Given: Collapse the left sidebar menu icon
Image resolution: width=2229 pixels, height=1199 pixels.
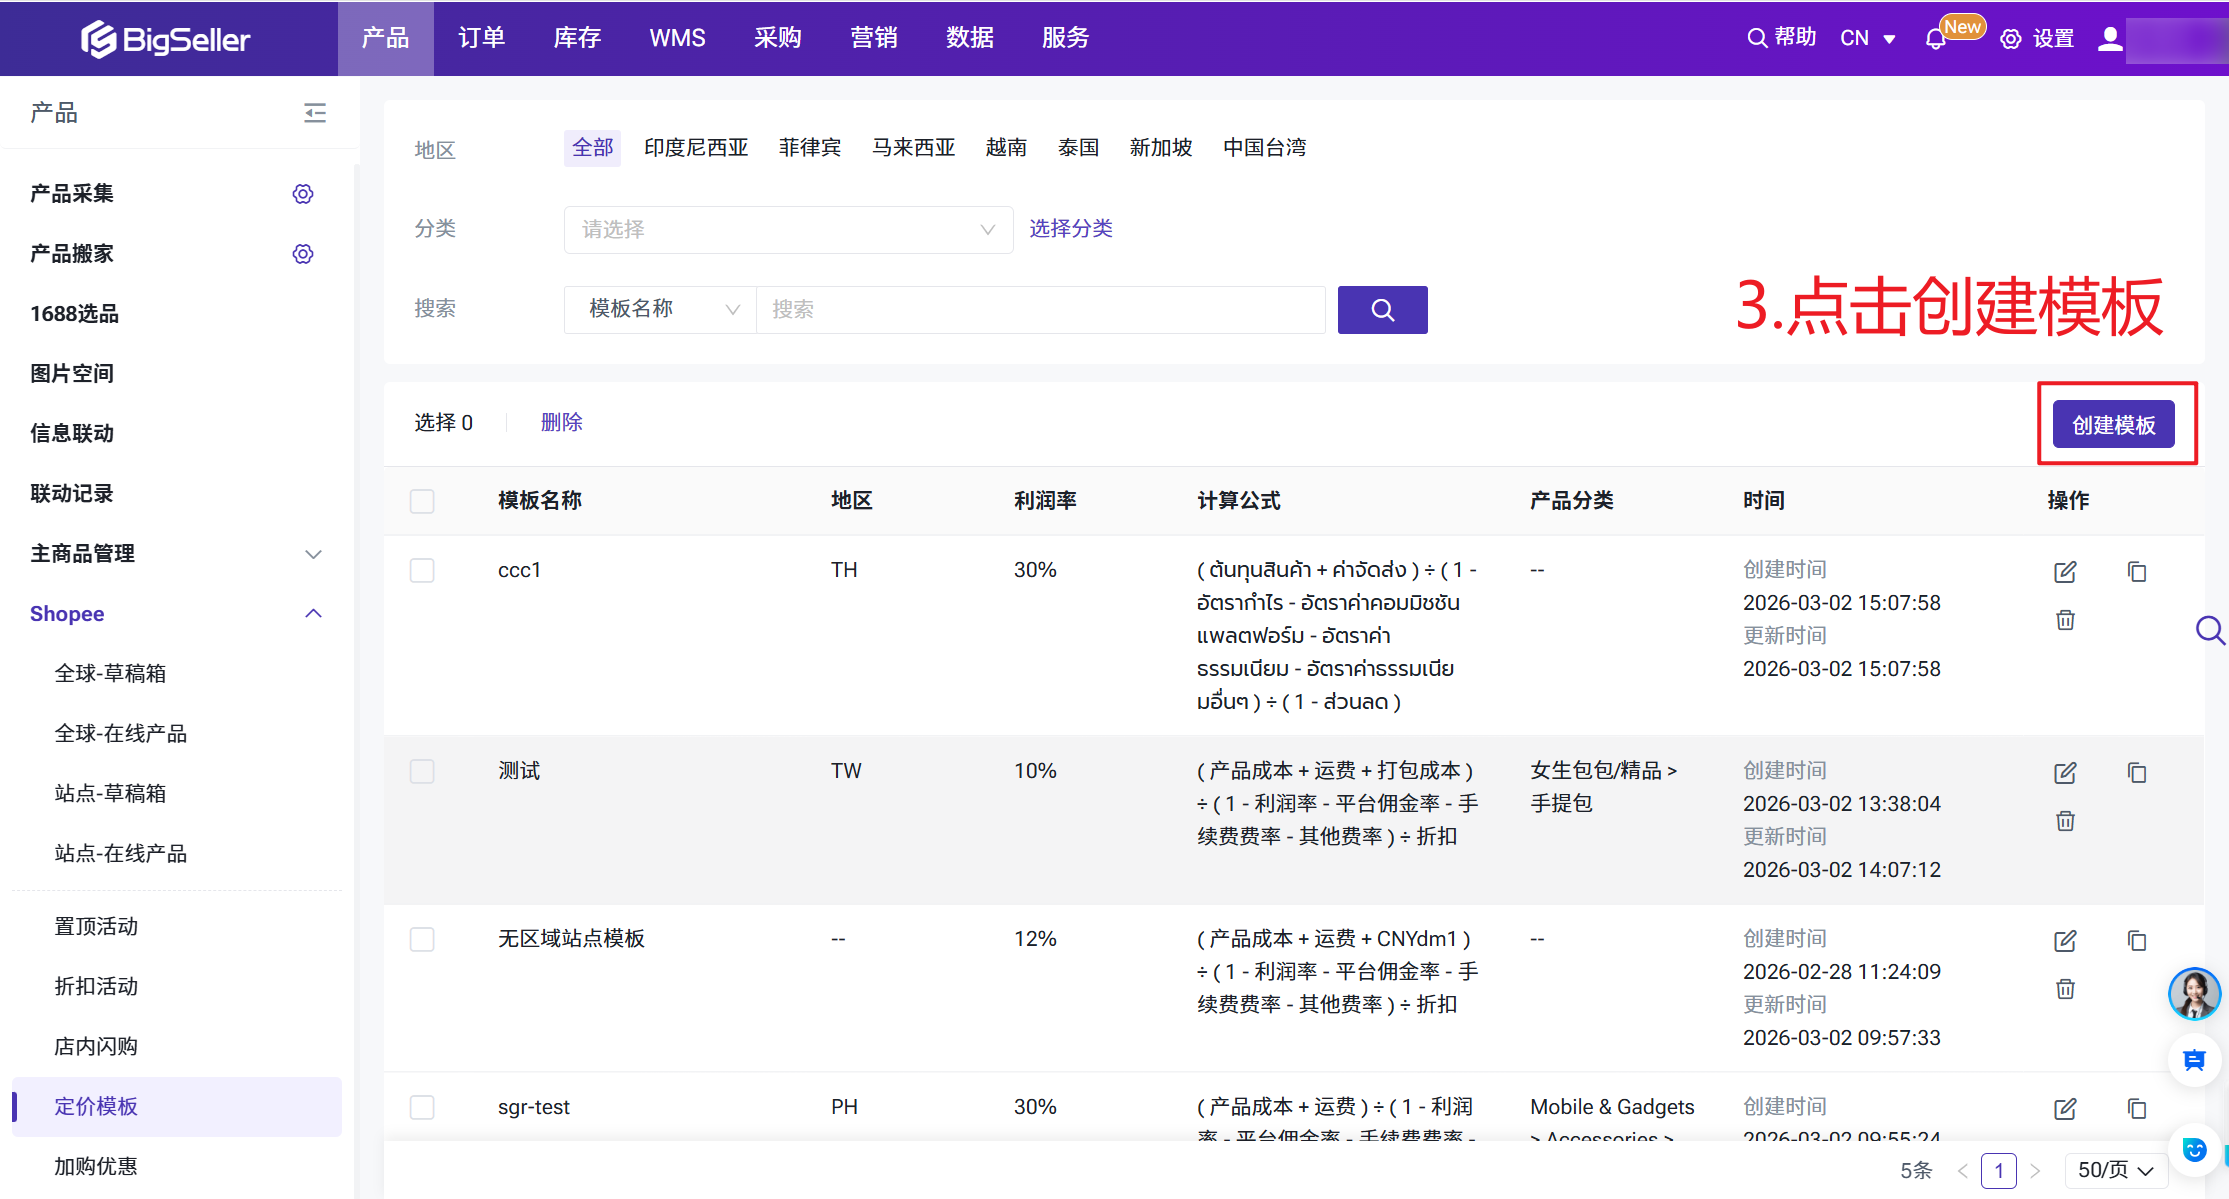Looking at the screenshot, I should click(x=315, y=113).
